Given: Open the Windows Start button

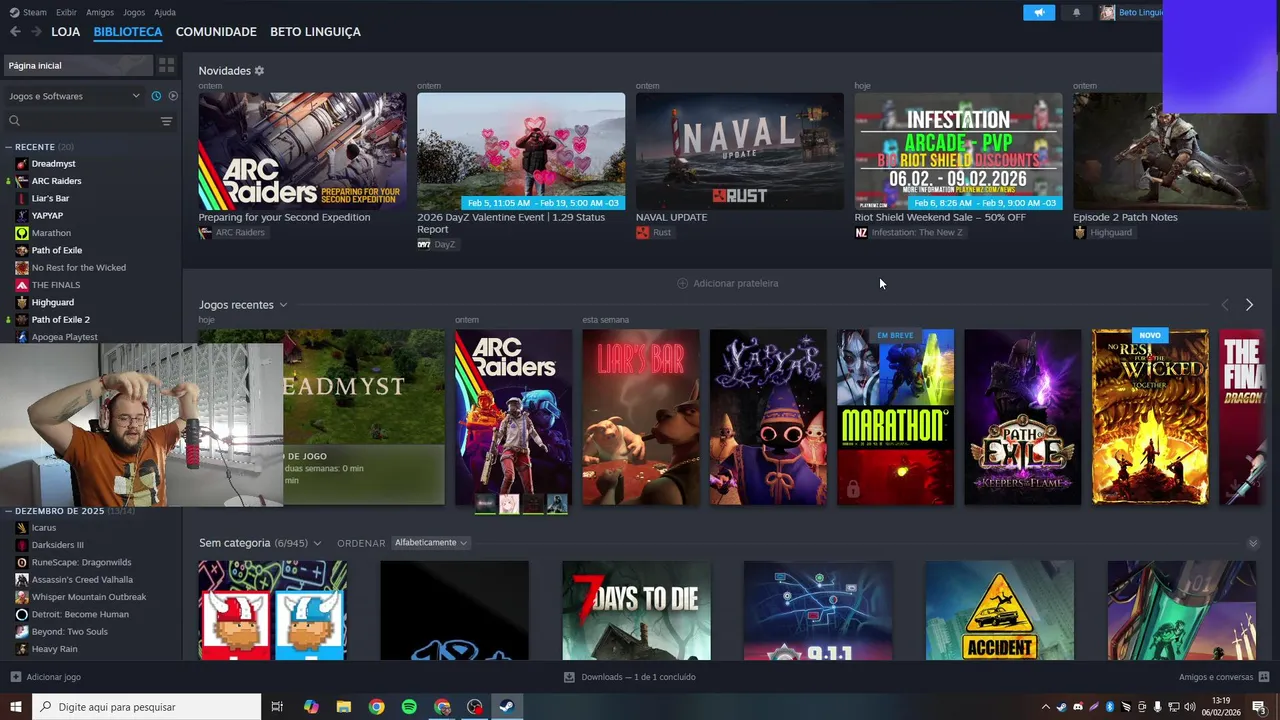Looking at the screenshot, I should [15, 707].
